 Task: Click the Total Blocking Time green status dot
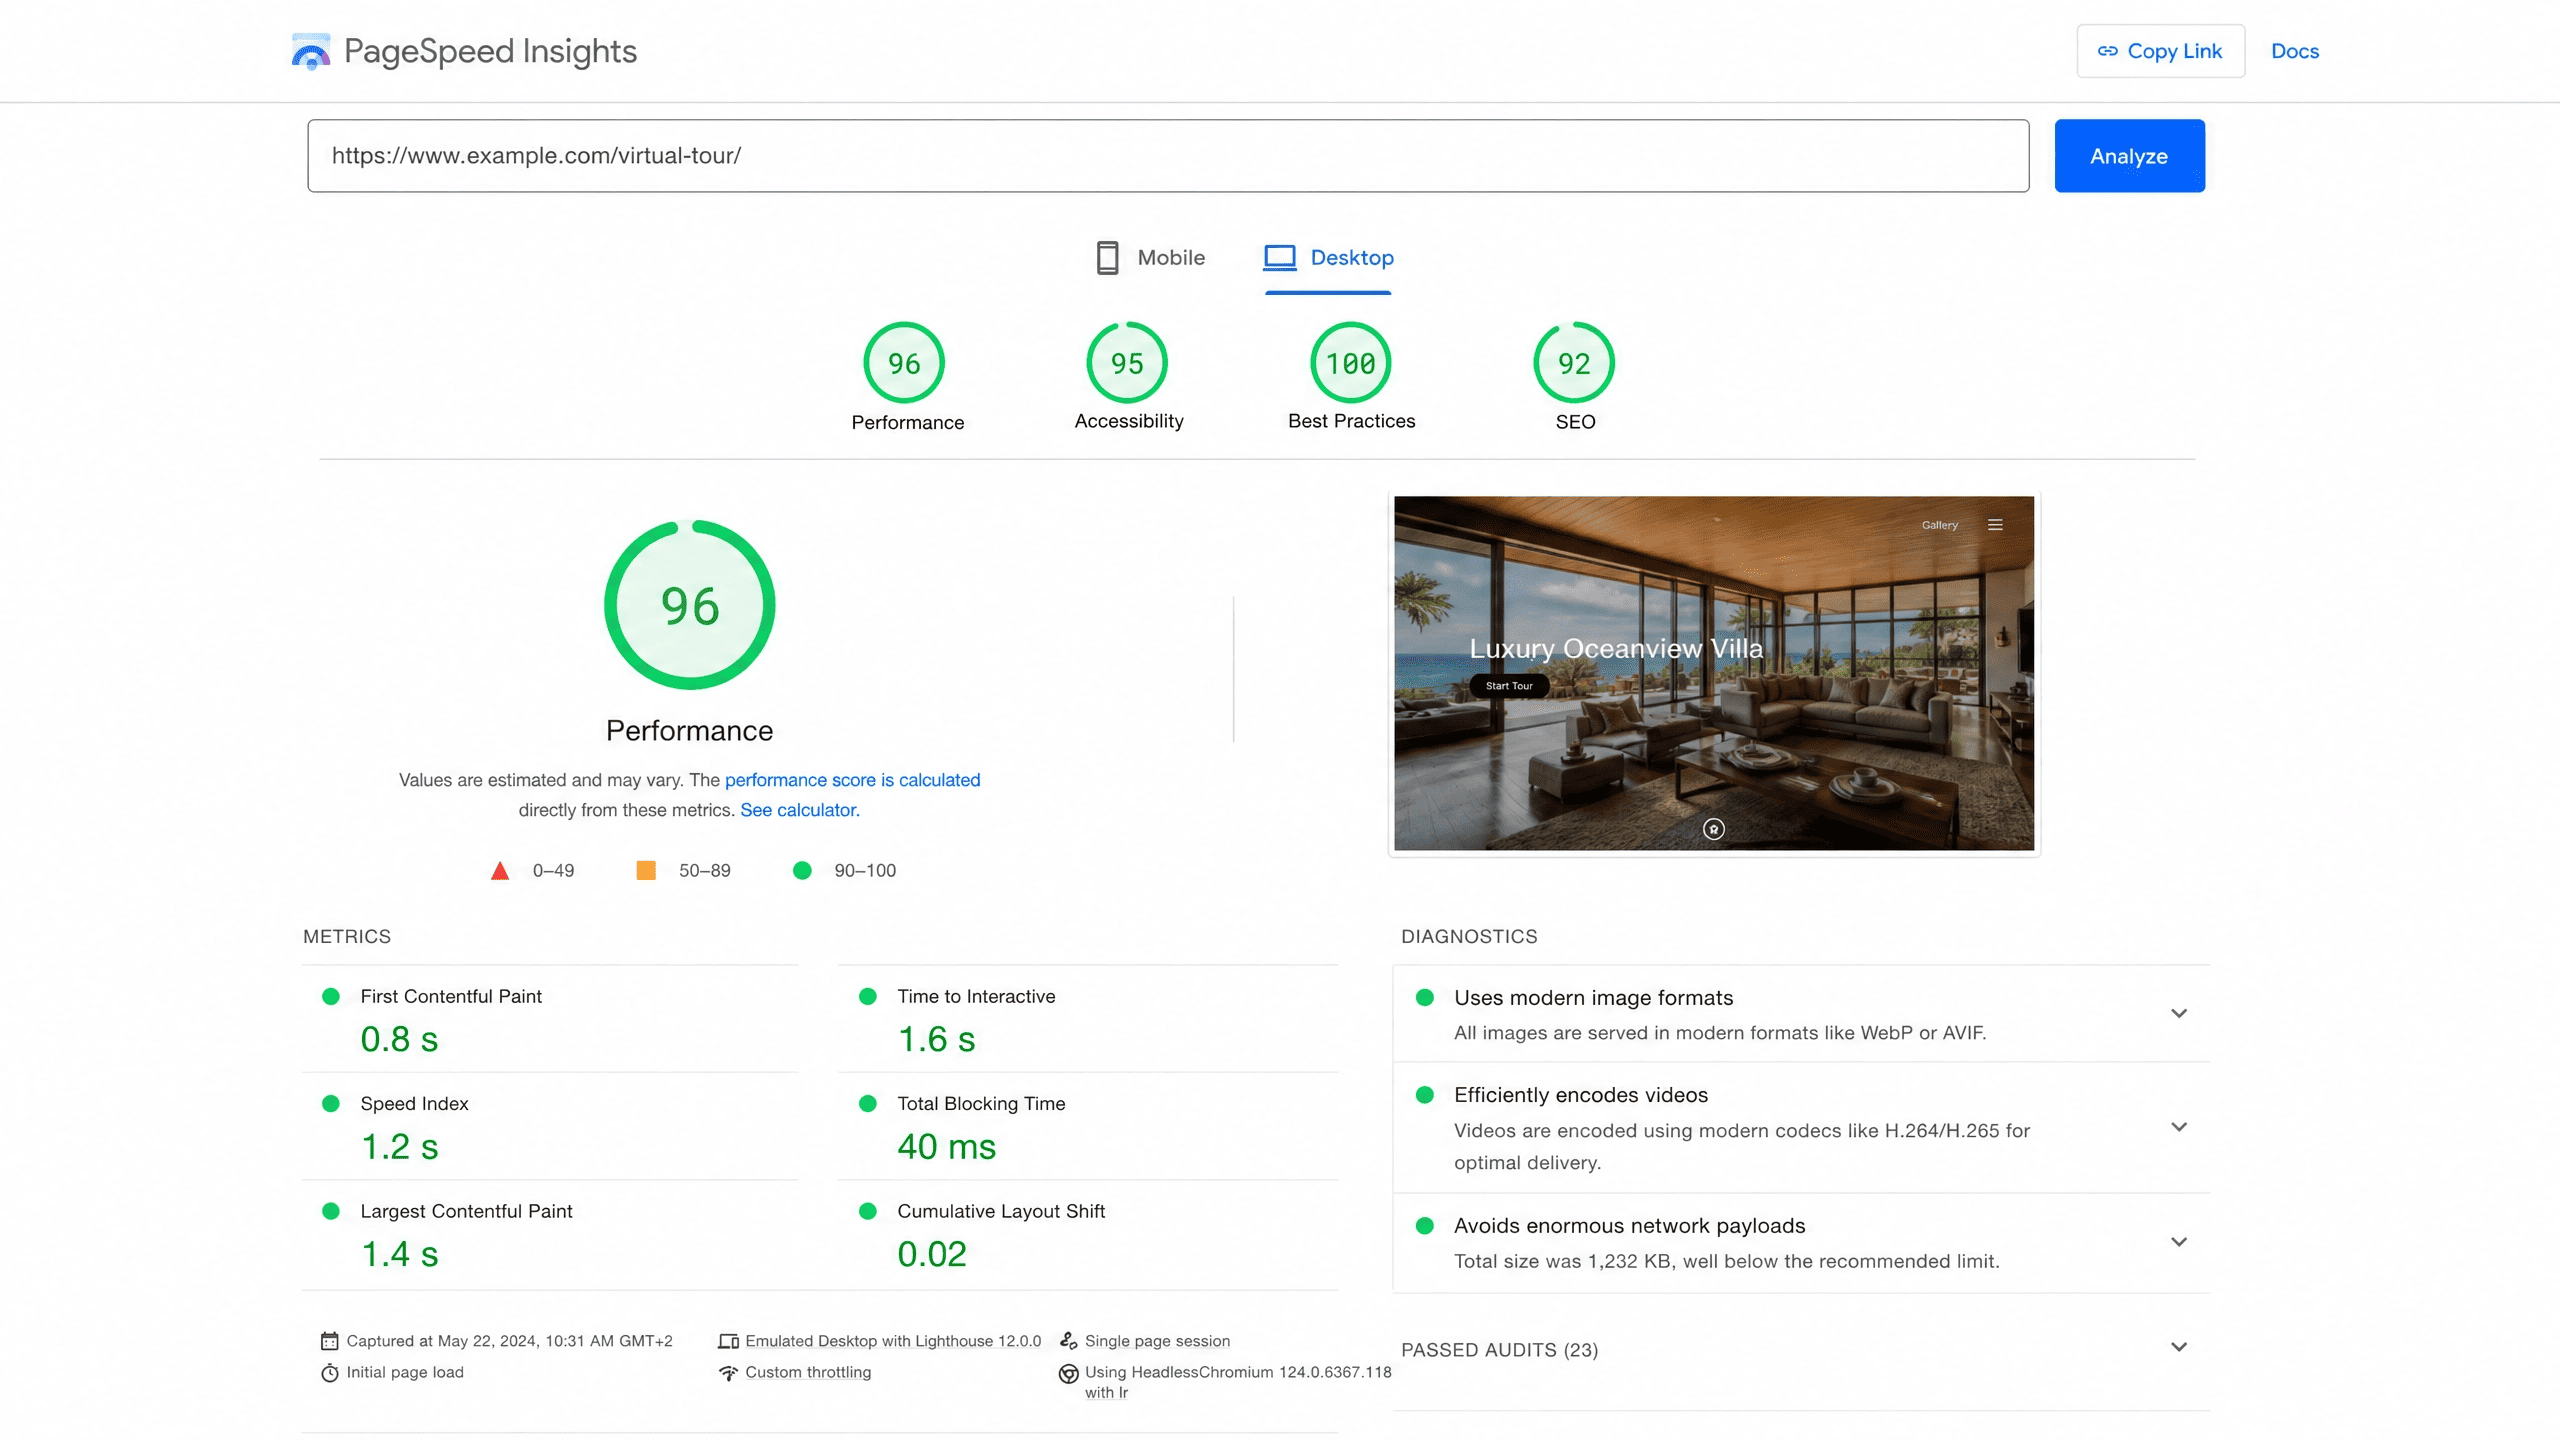(868, 1103)
